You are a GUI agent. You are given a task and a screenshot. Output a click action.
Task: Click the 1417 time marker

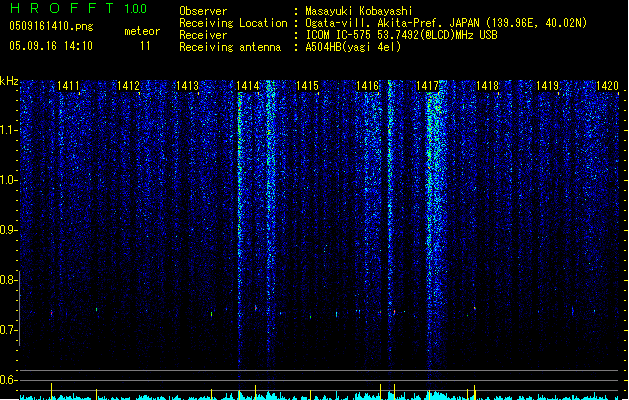pyautogui.click(x=427, y=86)
